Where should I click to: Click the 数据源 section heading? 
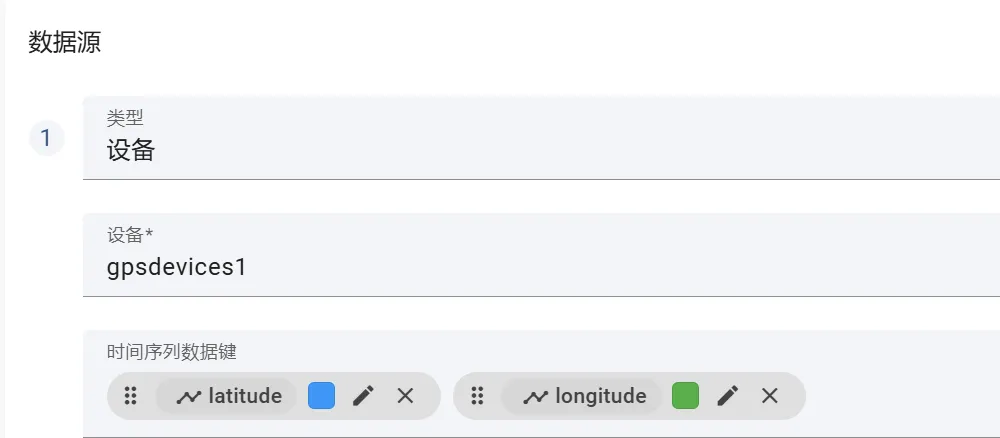64,42
